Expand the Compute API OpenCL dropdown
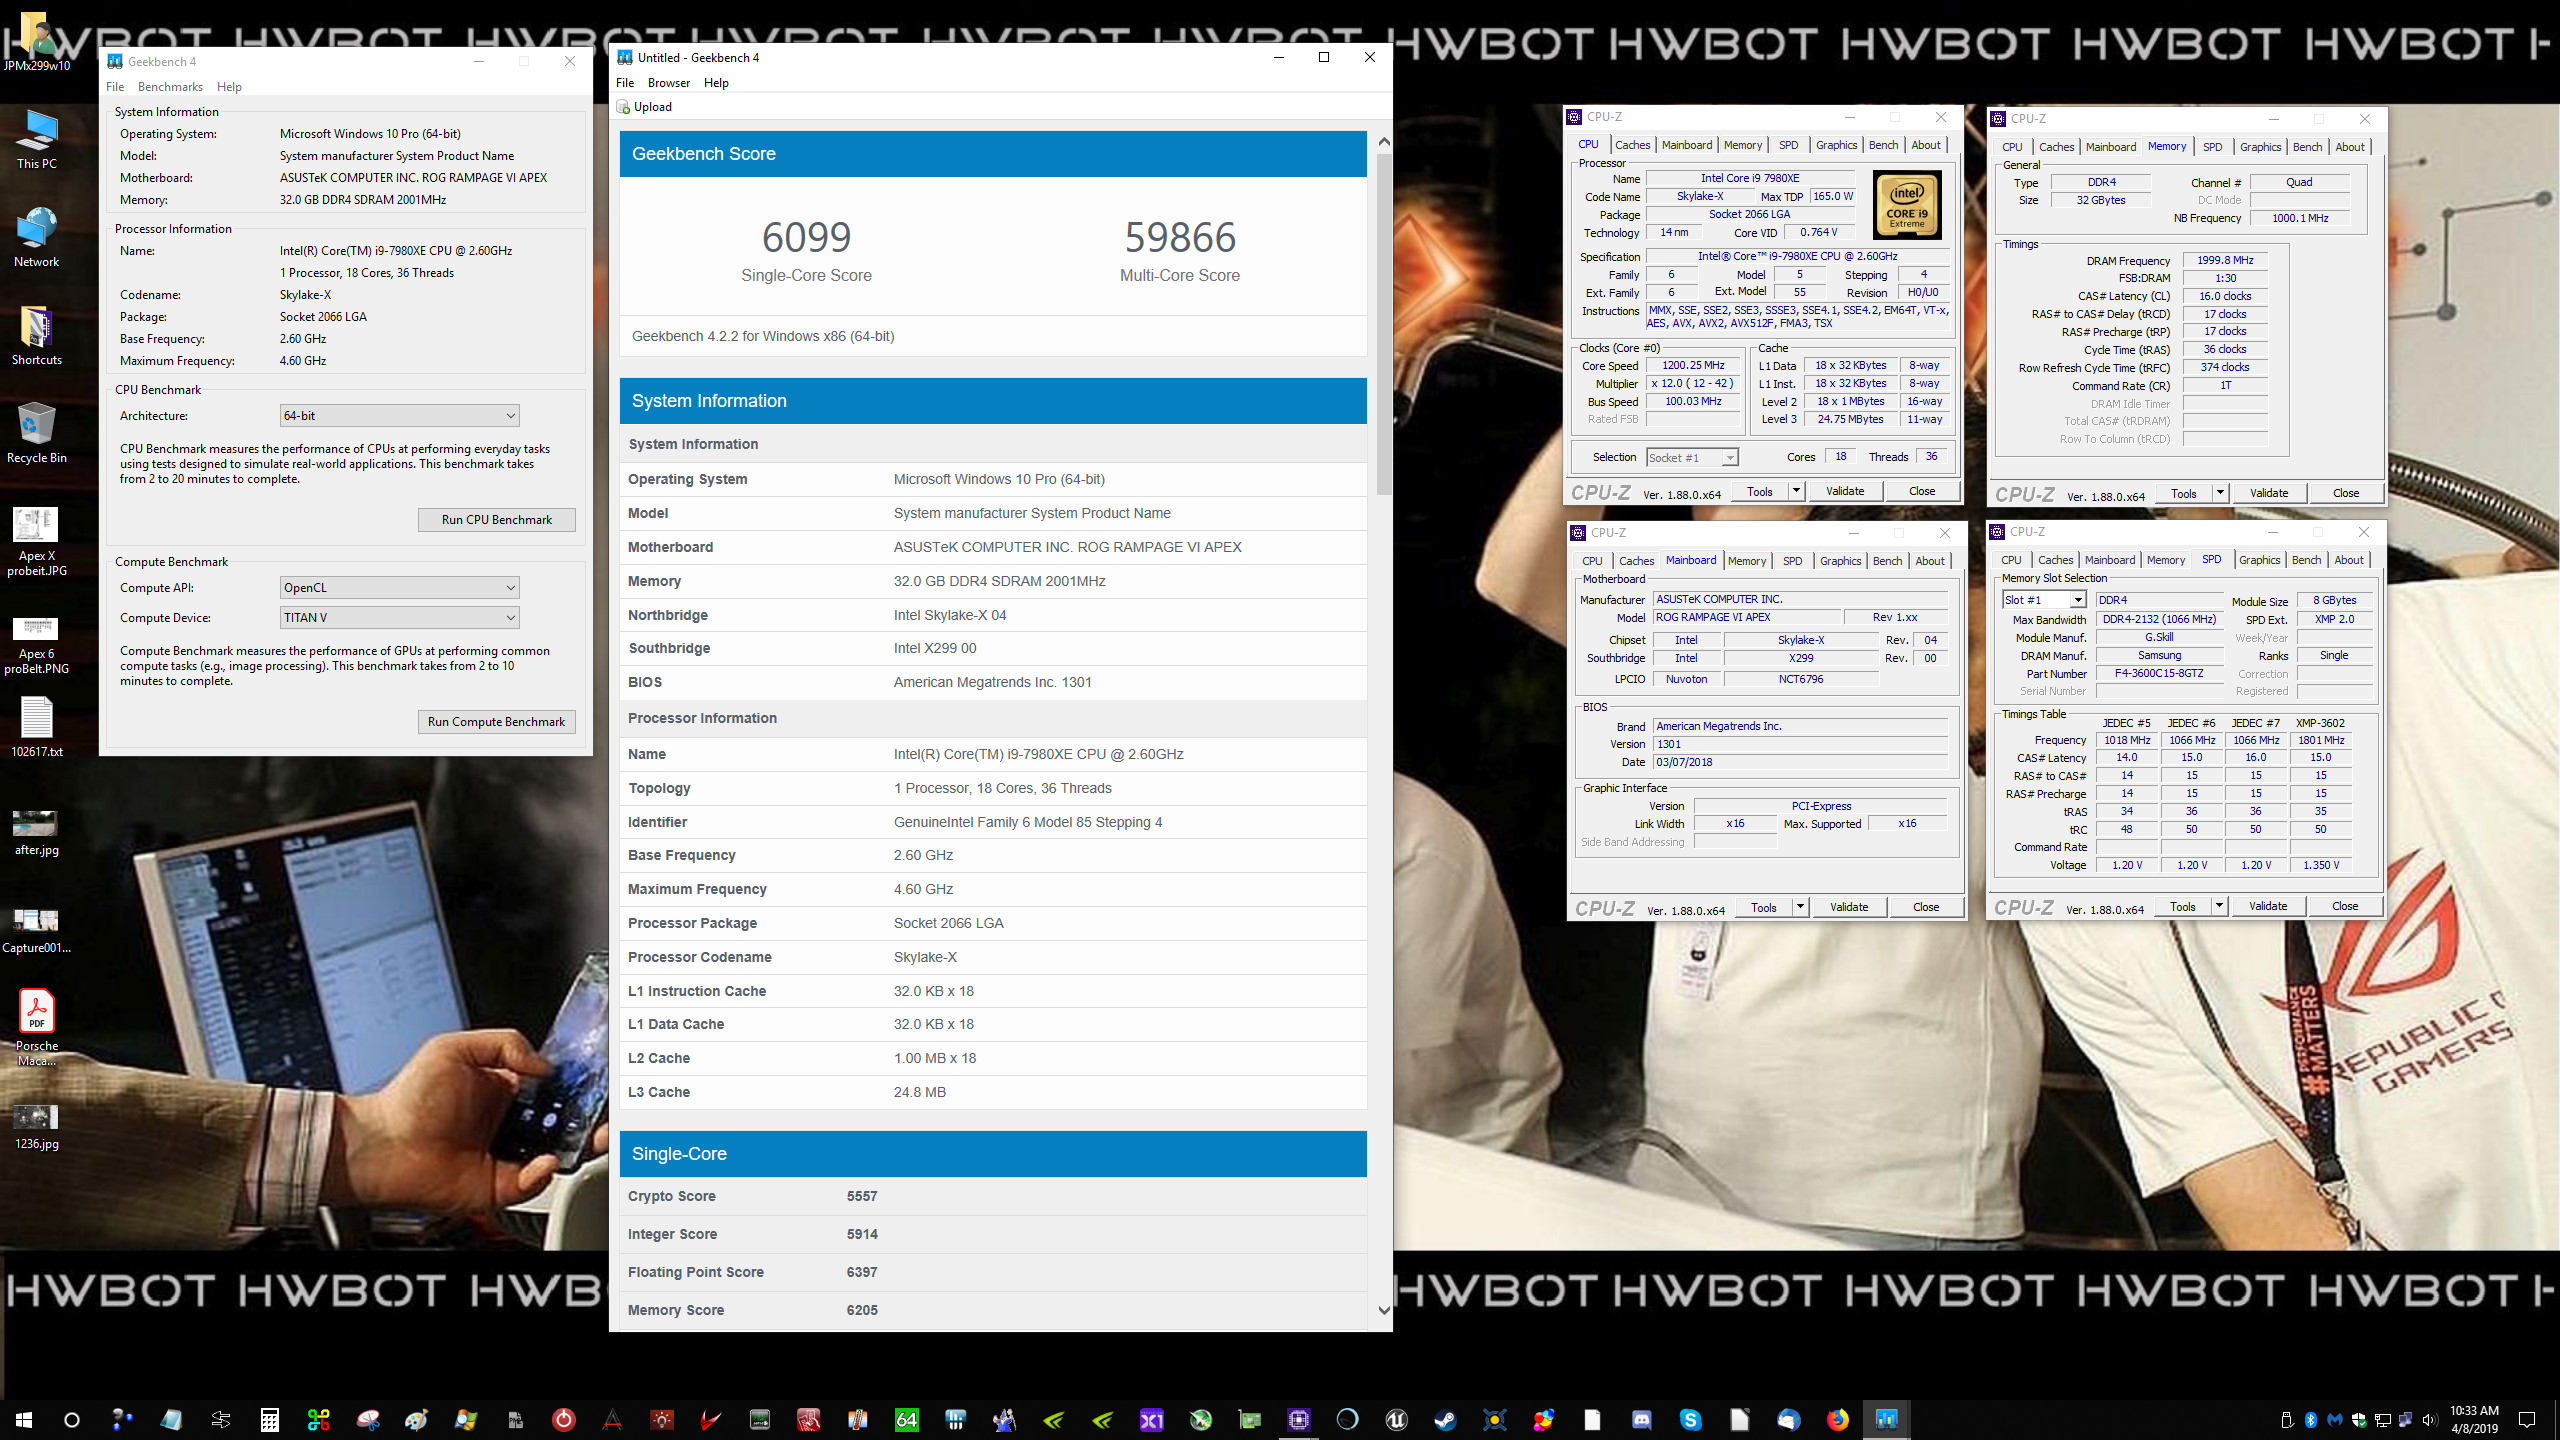2560x1440 pixels. pyautogui.click(x=399, y=588)
